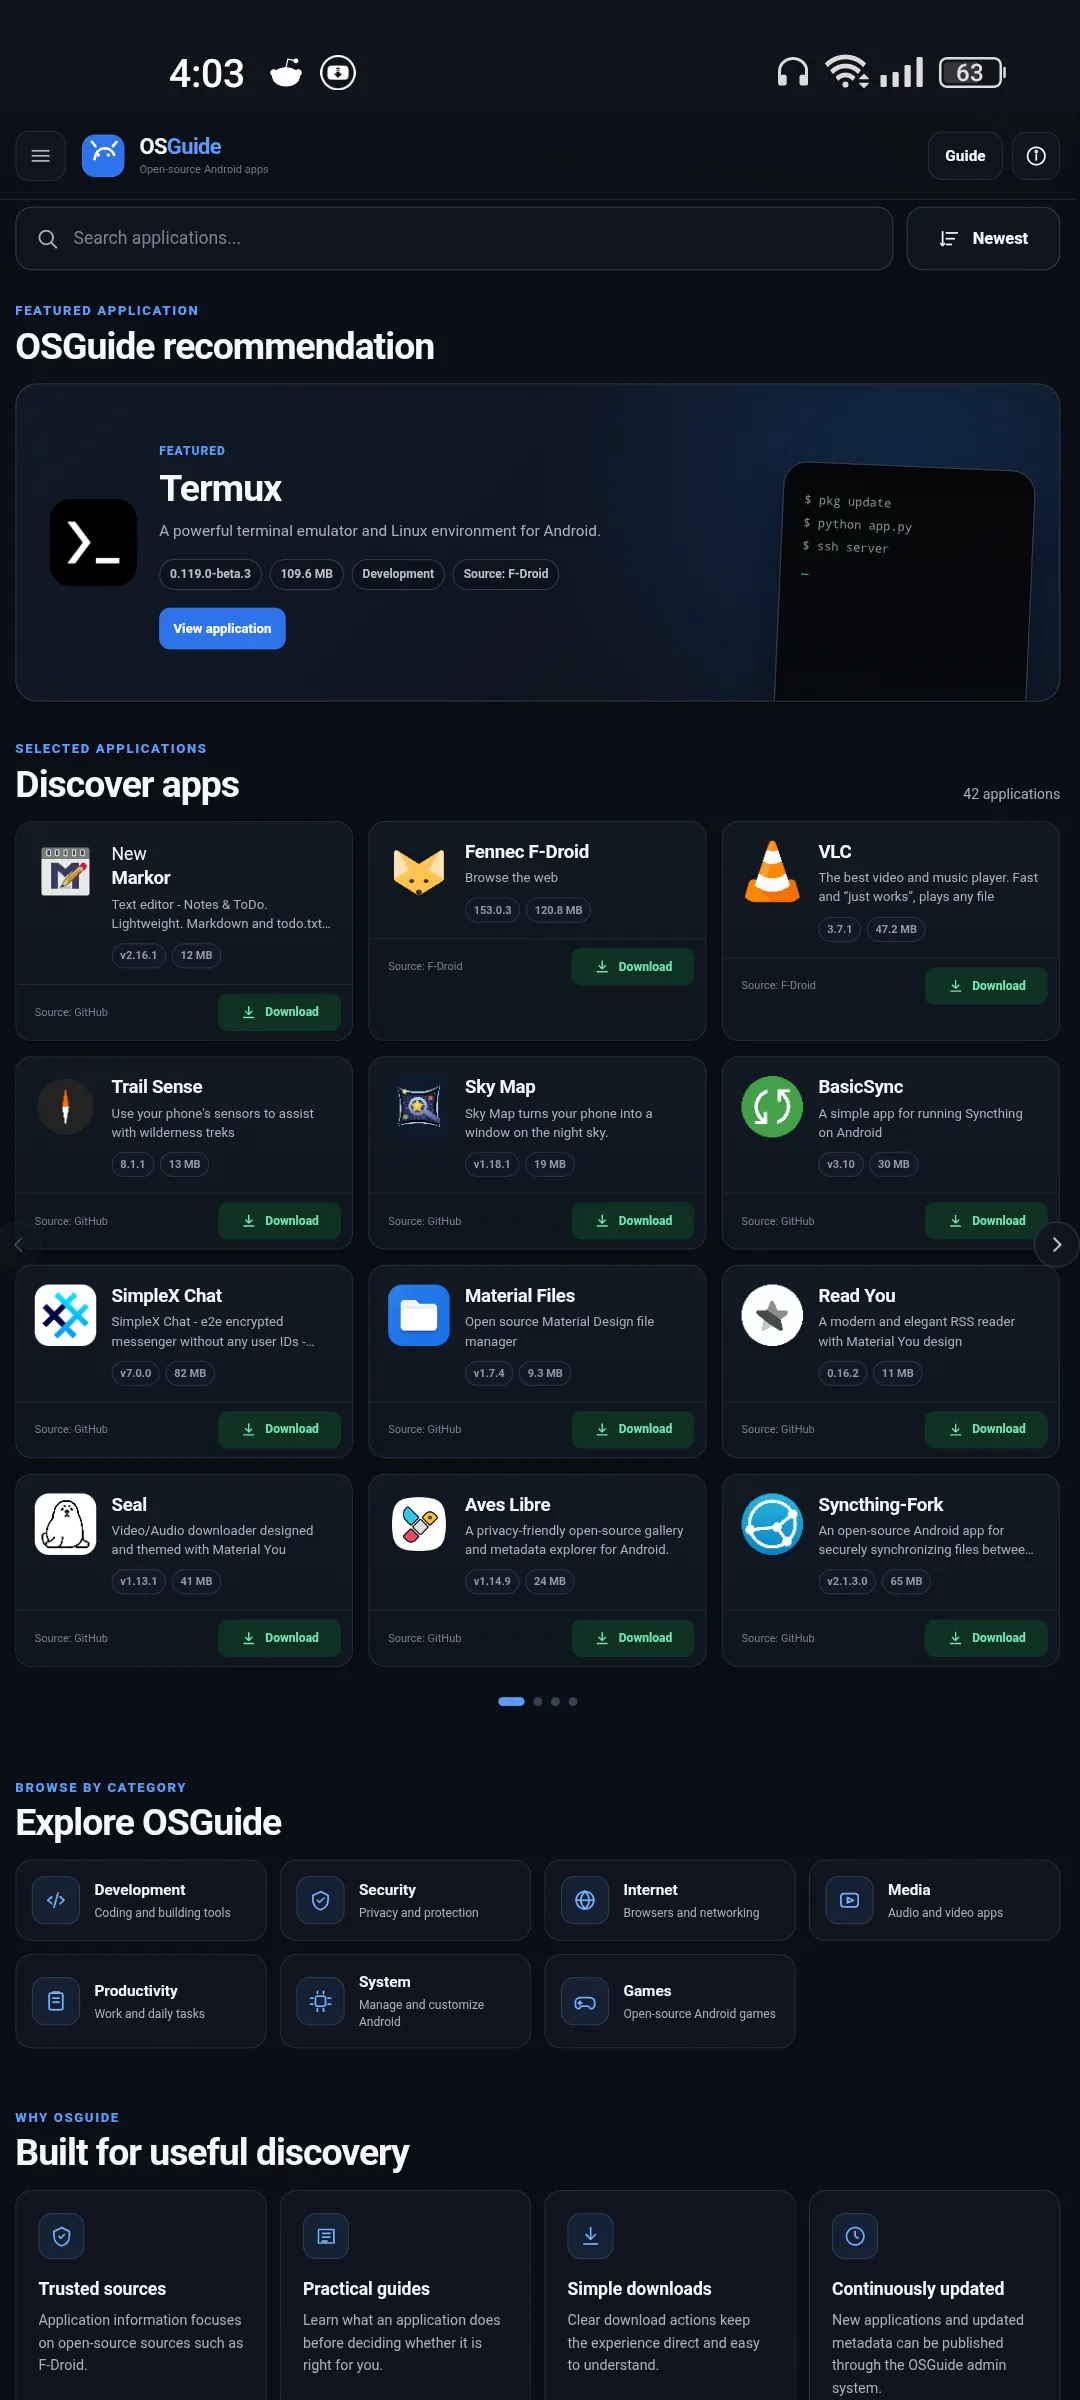Click the 0.119.0-beta.3 version tag
Screen dimensions: 1080x2400
tap(210, 574)
